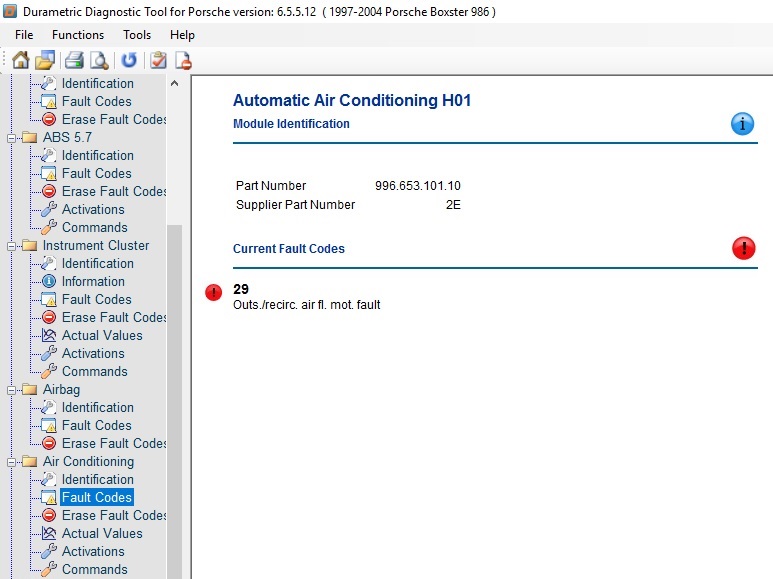Open Fault Codes under ABS 5.7
This screenshot has width=773, height=579.
(97, 173)
